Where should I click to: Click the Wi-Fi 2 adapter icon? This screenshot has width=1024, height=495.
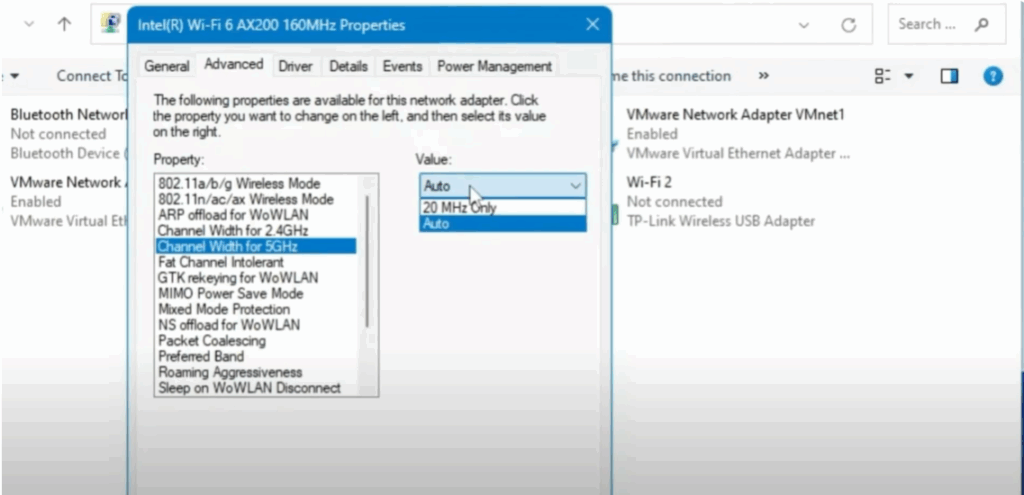click(x=615, y=214)
